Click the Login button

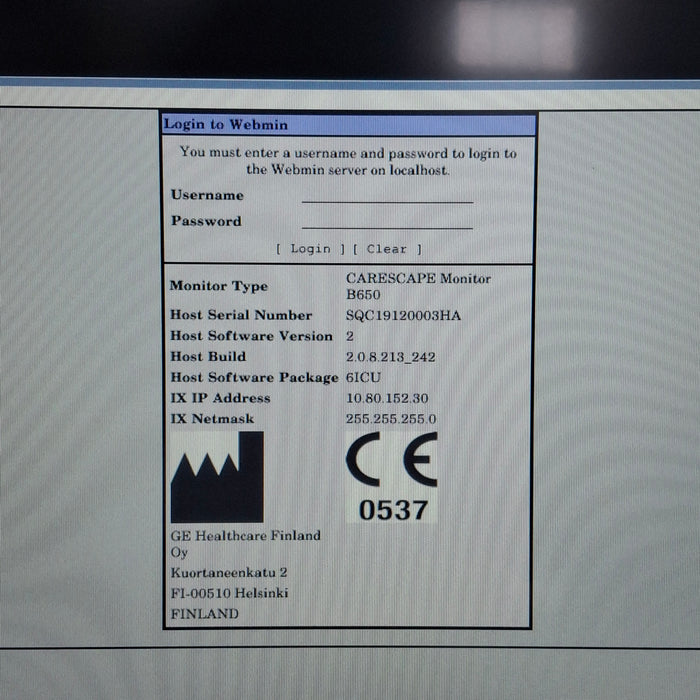tap(311, 249)
